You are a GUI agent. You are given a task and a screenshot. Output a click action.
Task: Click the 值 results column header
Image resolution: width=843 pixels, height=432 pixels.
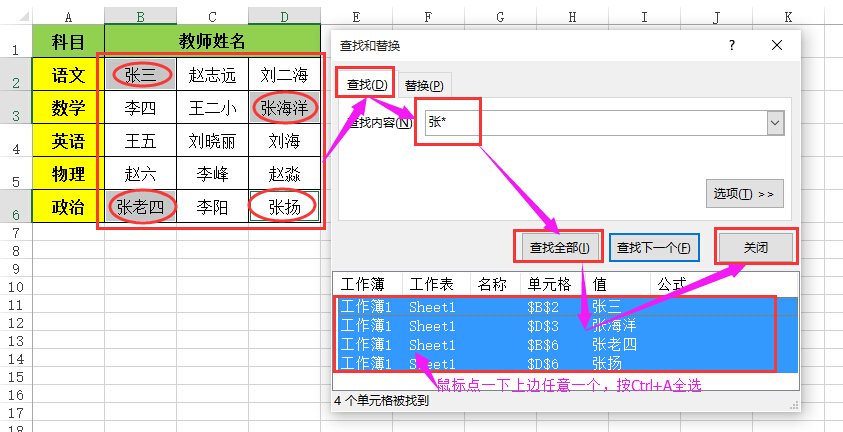click(x=618, y=284)
